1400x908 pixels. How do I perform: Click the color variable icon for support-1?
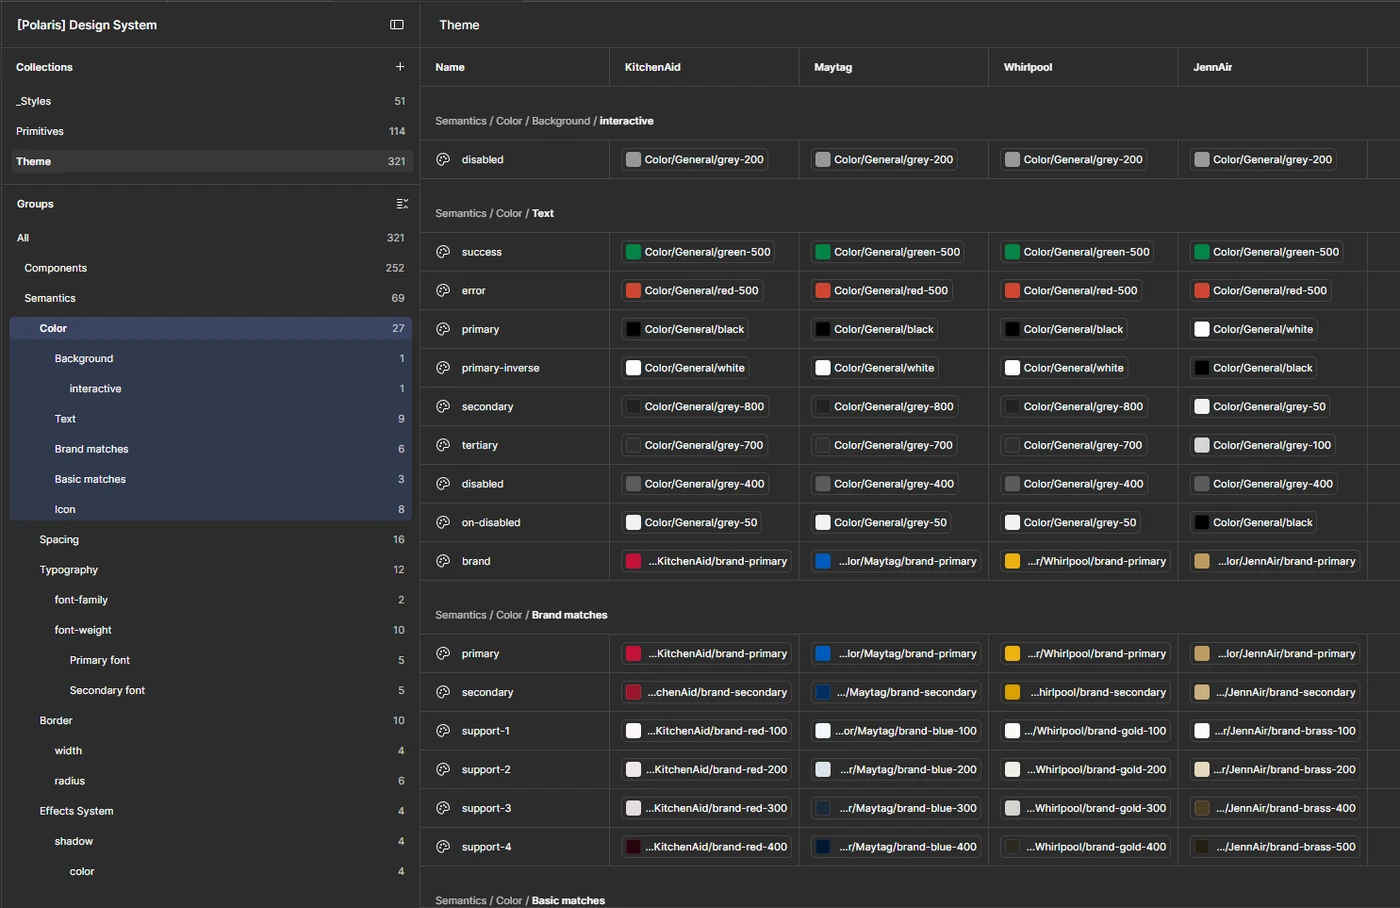[x=443, y=731]
